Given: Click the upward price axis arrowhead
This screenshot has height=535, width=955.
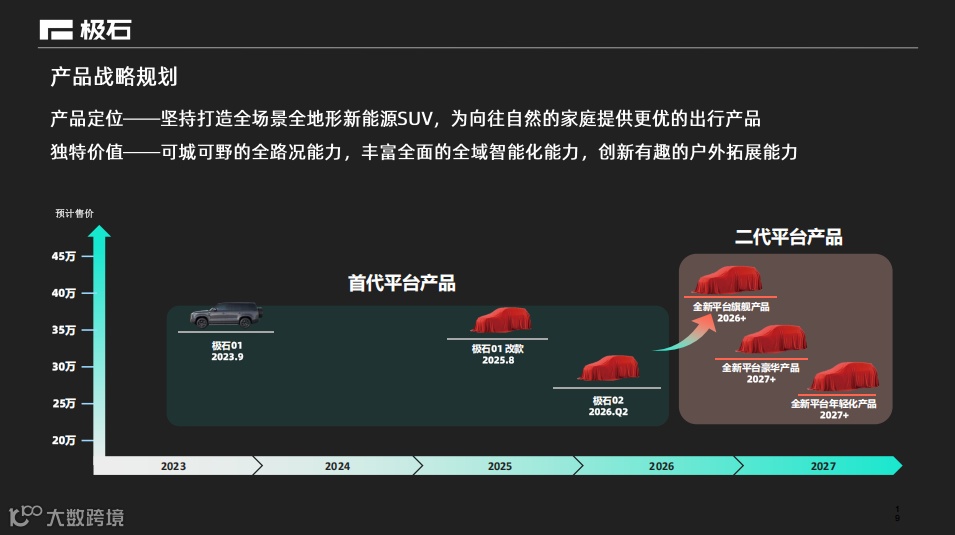Looking at the screenshot, I should [99, 232].
